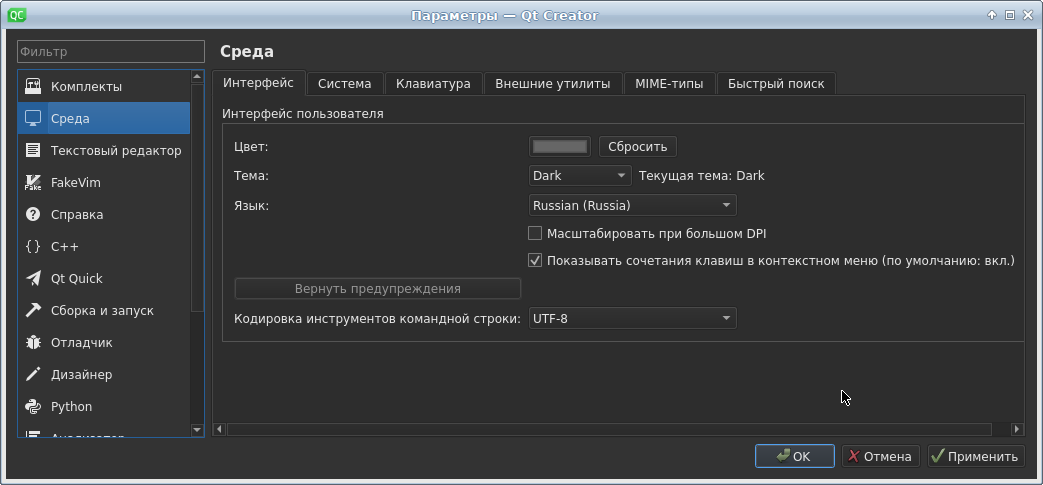1043x485 pixels.
Task: Click the Справка question mark icon
Action: (x=33, y=215)
